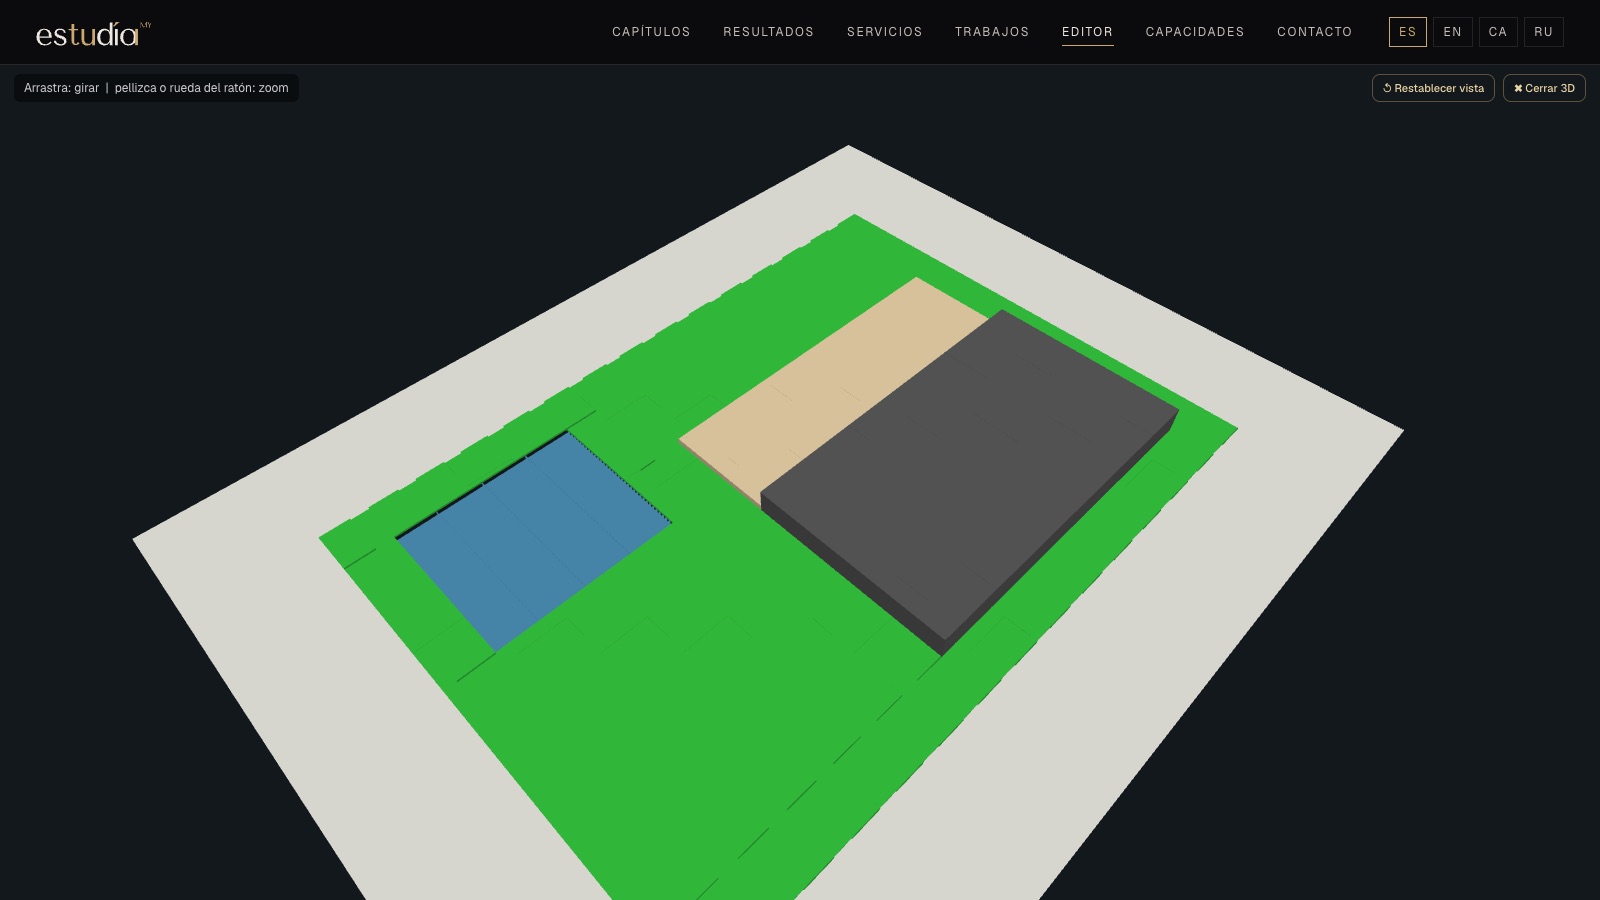Go to the Resultados section
The width and height of the screenshot is (1600, 900).
[x=768, y=32]
